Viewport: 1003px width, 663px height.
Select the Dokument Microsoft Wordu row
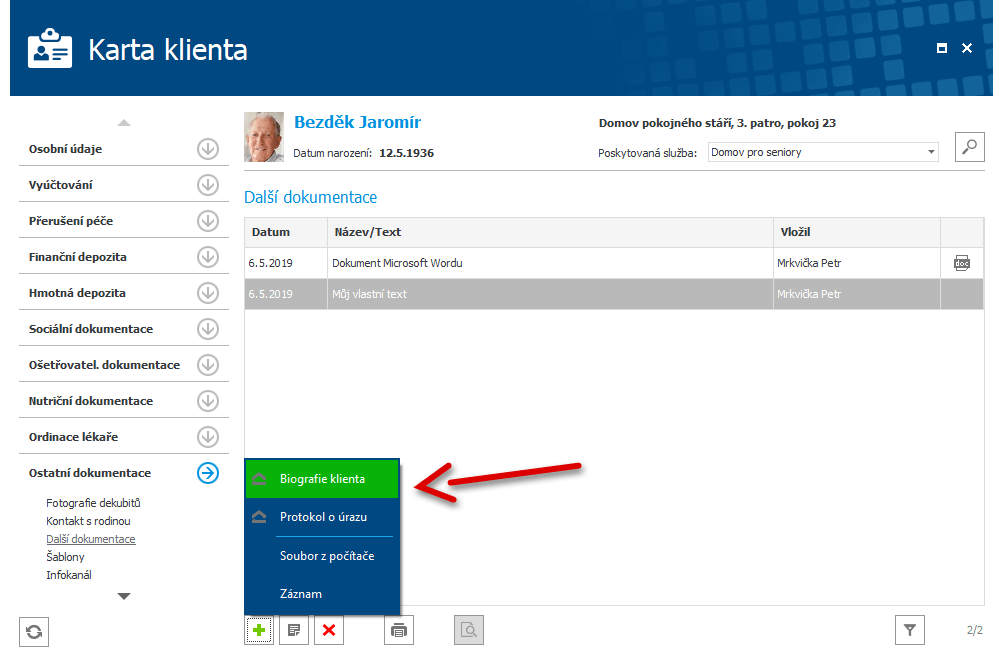(614, 263)
